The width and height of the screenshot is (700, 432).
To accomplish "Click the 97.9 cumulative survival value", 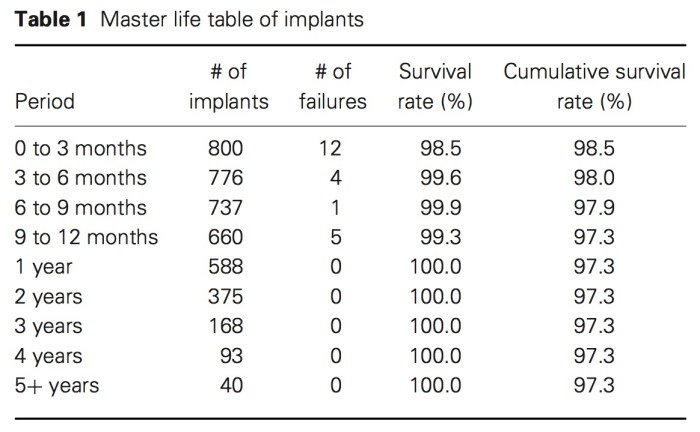I will coord(594,208).
